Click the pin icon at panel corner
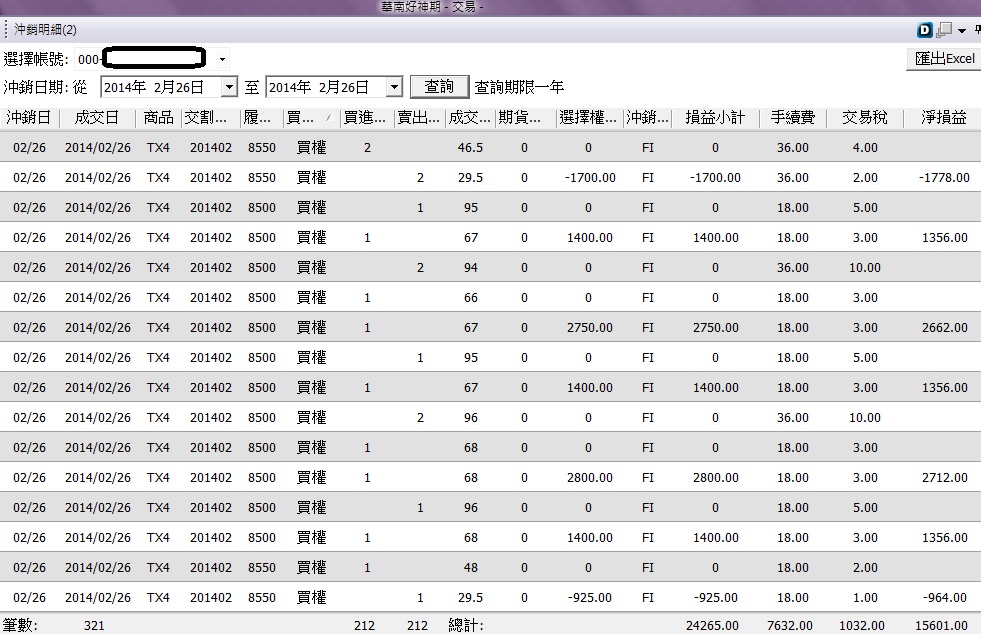Viewport: 981px width, 634px height. click(977, 29)
